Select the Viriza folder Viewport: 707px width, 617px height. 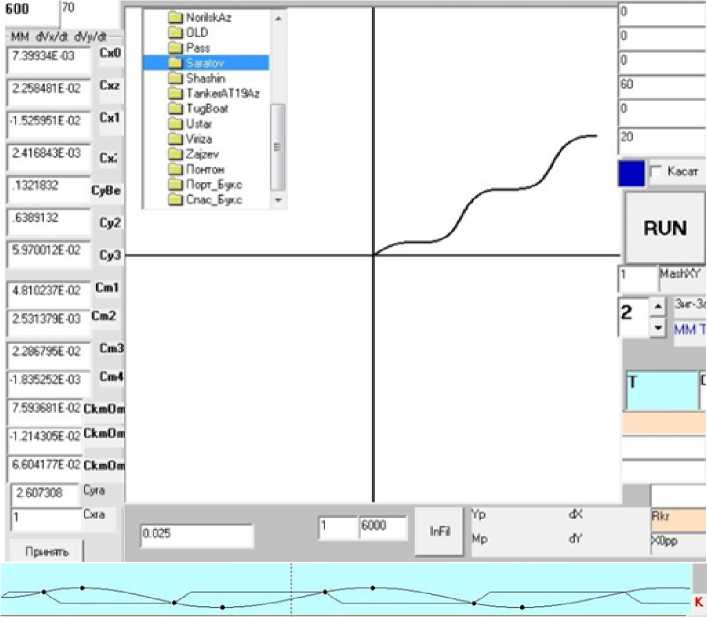[x=190, y=139]
